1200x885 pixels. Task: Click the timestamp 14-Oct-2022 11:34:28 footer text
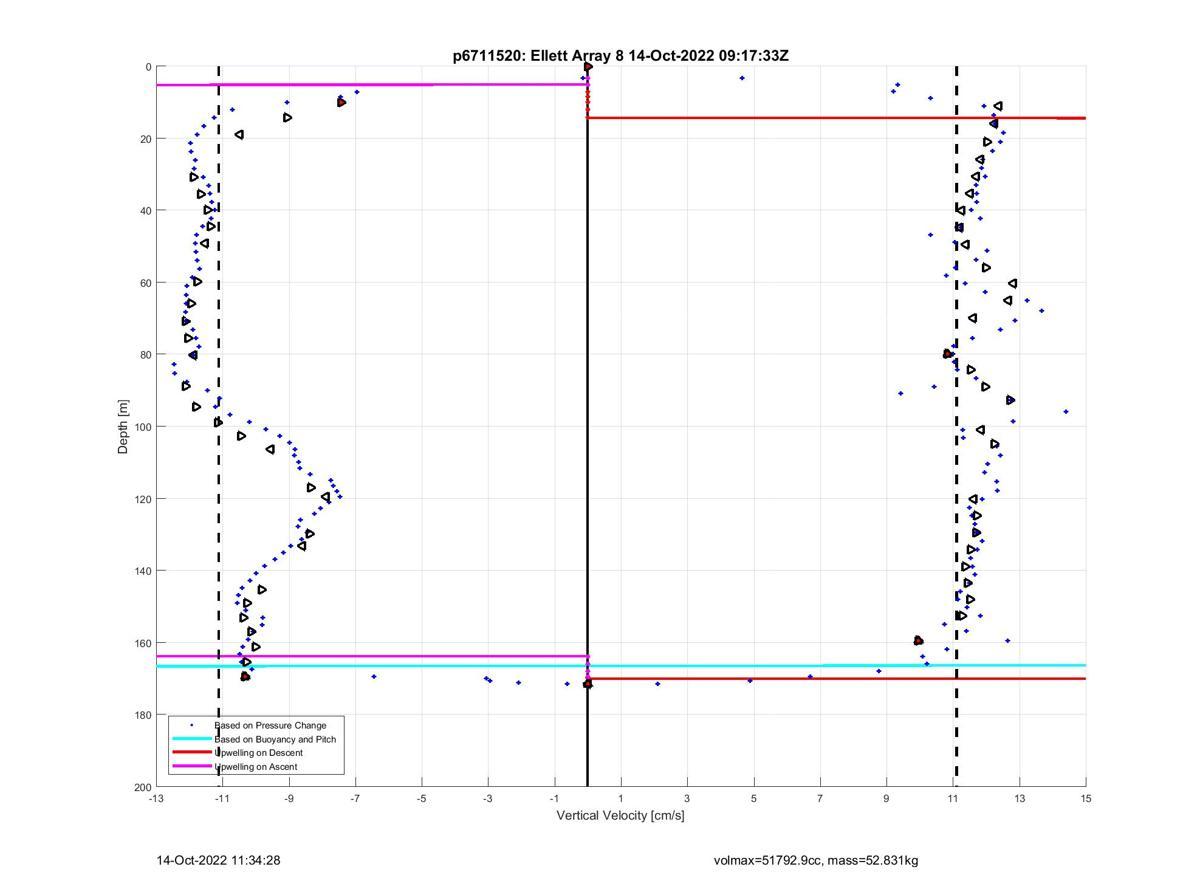click(218, 860)
